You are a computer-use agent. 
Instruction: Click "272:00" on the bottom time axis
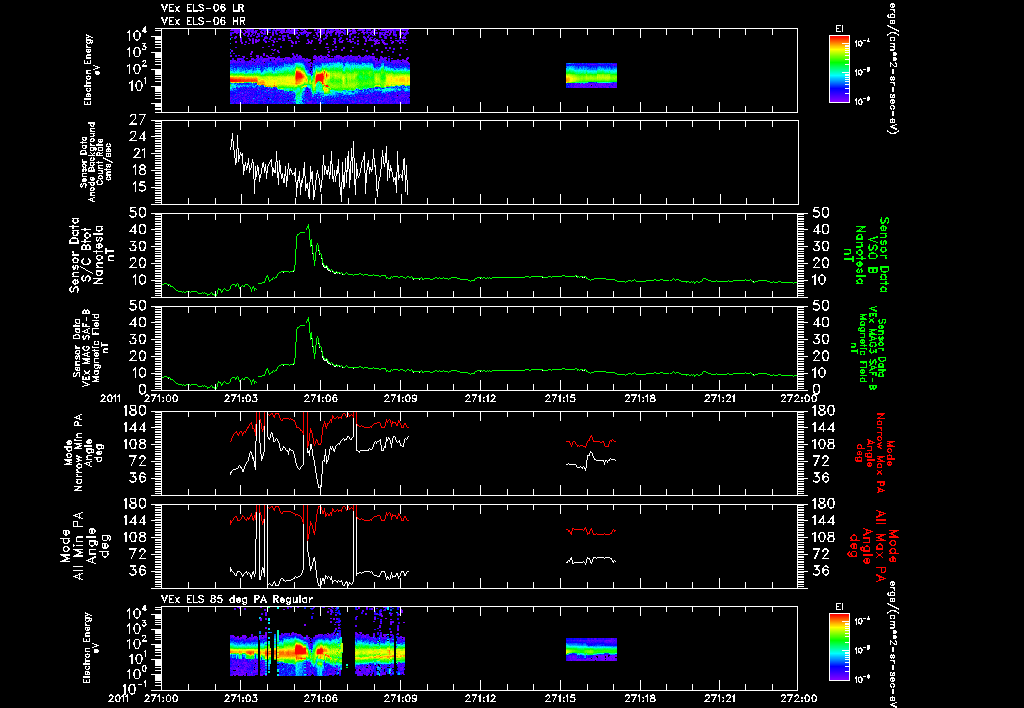point(799,698)
